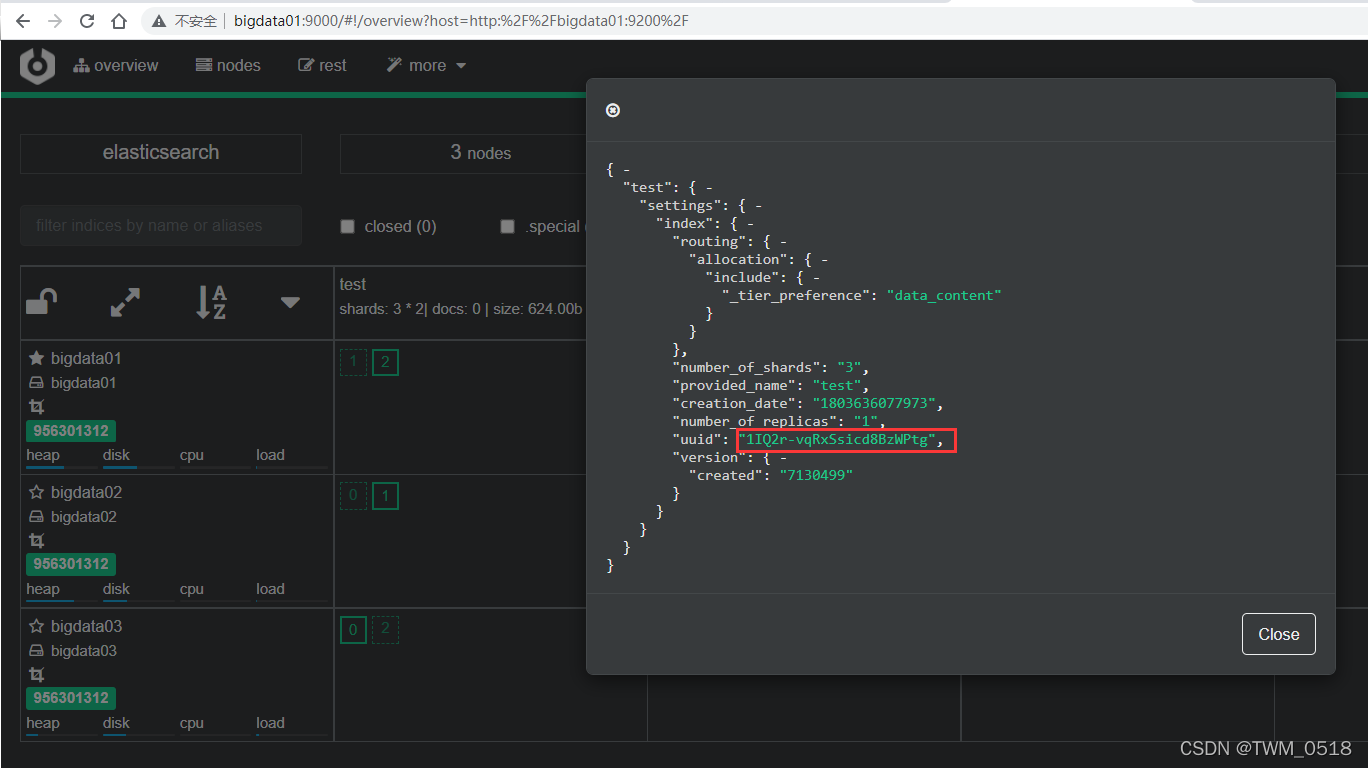Click the 956301312 badge for bigdata03
1368x768 pixels.
[x=71, y=698]
